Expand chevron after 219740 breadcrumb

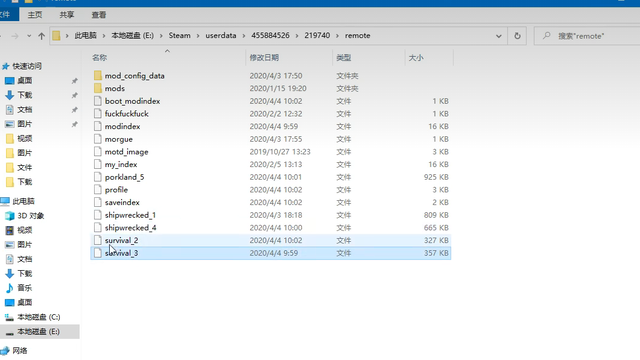click(338, 36)
